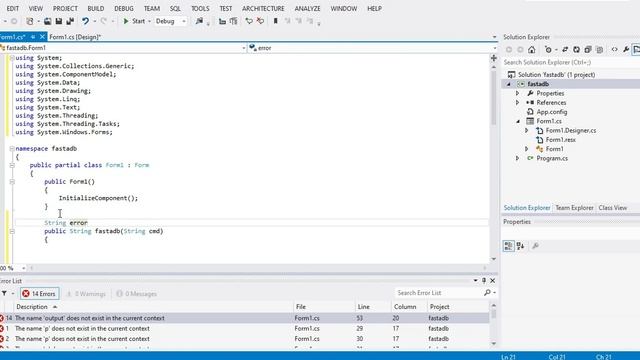Open the PROJECT menu
This screenshot has width=640, height=360.
pyautogui.click(x=65, y=9)
